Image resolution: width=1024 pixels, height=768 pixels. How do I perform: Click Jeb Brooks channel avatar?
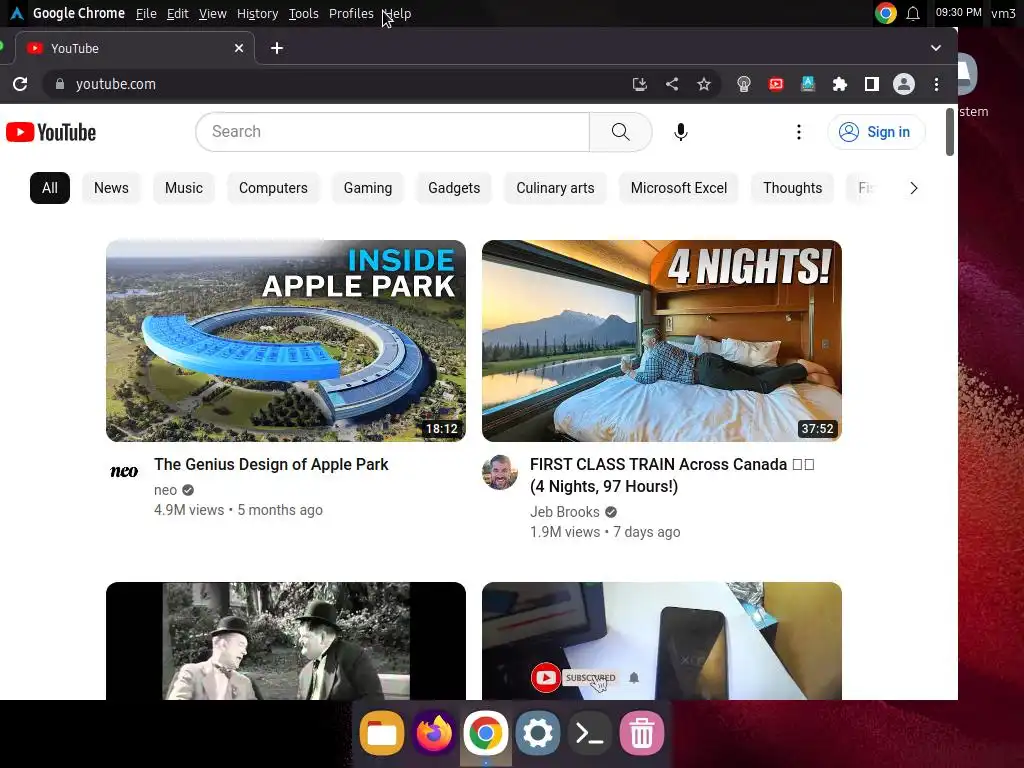click(x=500, y=472)
